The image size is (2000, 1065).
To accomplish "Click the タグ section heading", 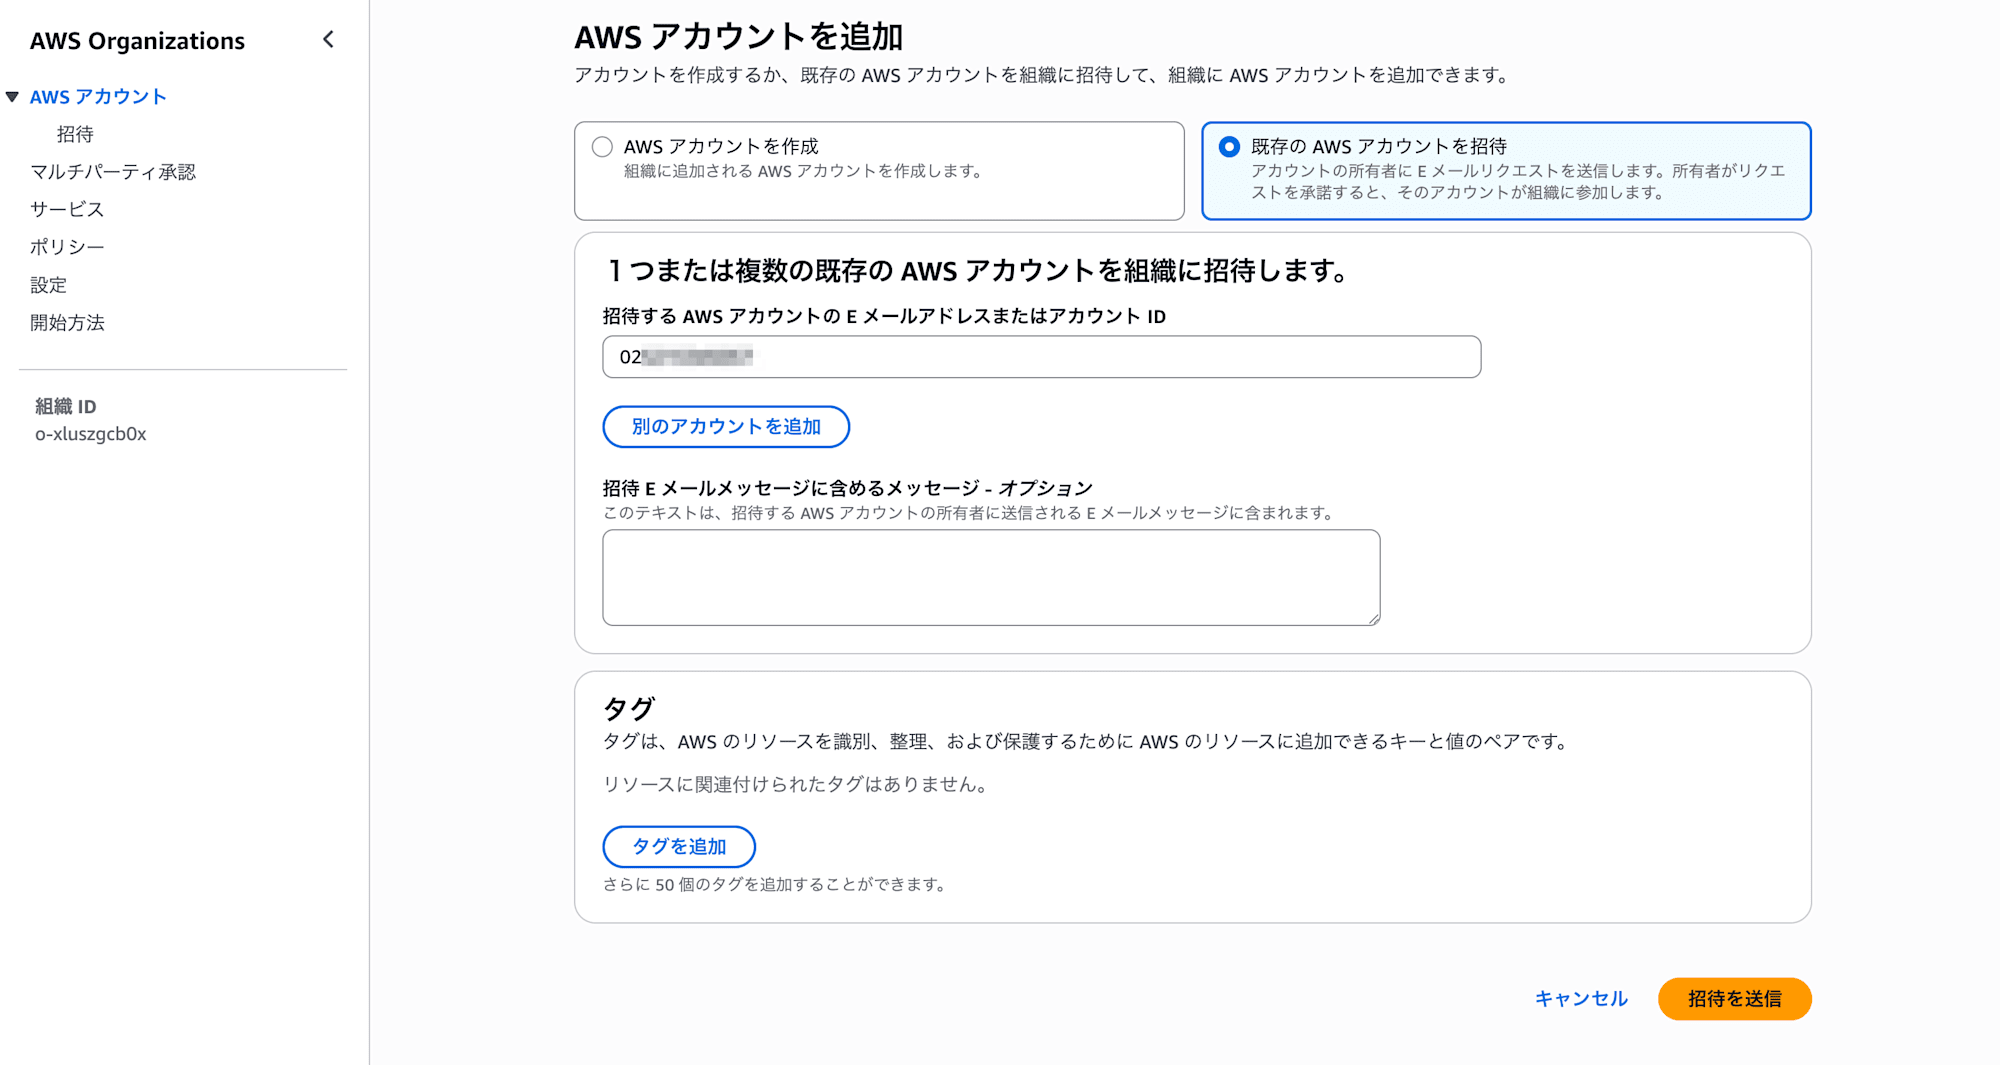I will pos(629,708).
